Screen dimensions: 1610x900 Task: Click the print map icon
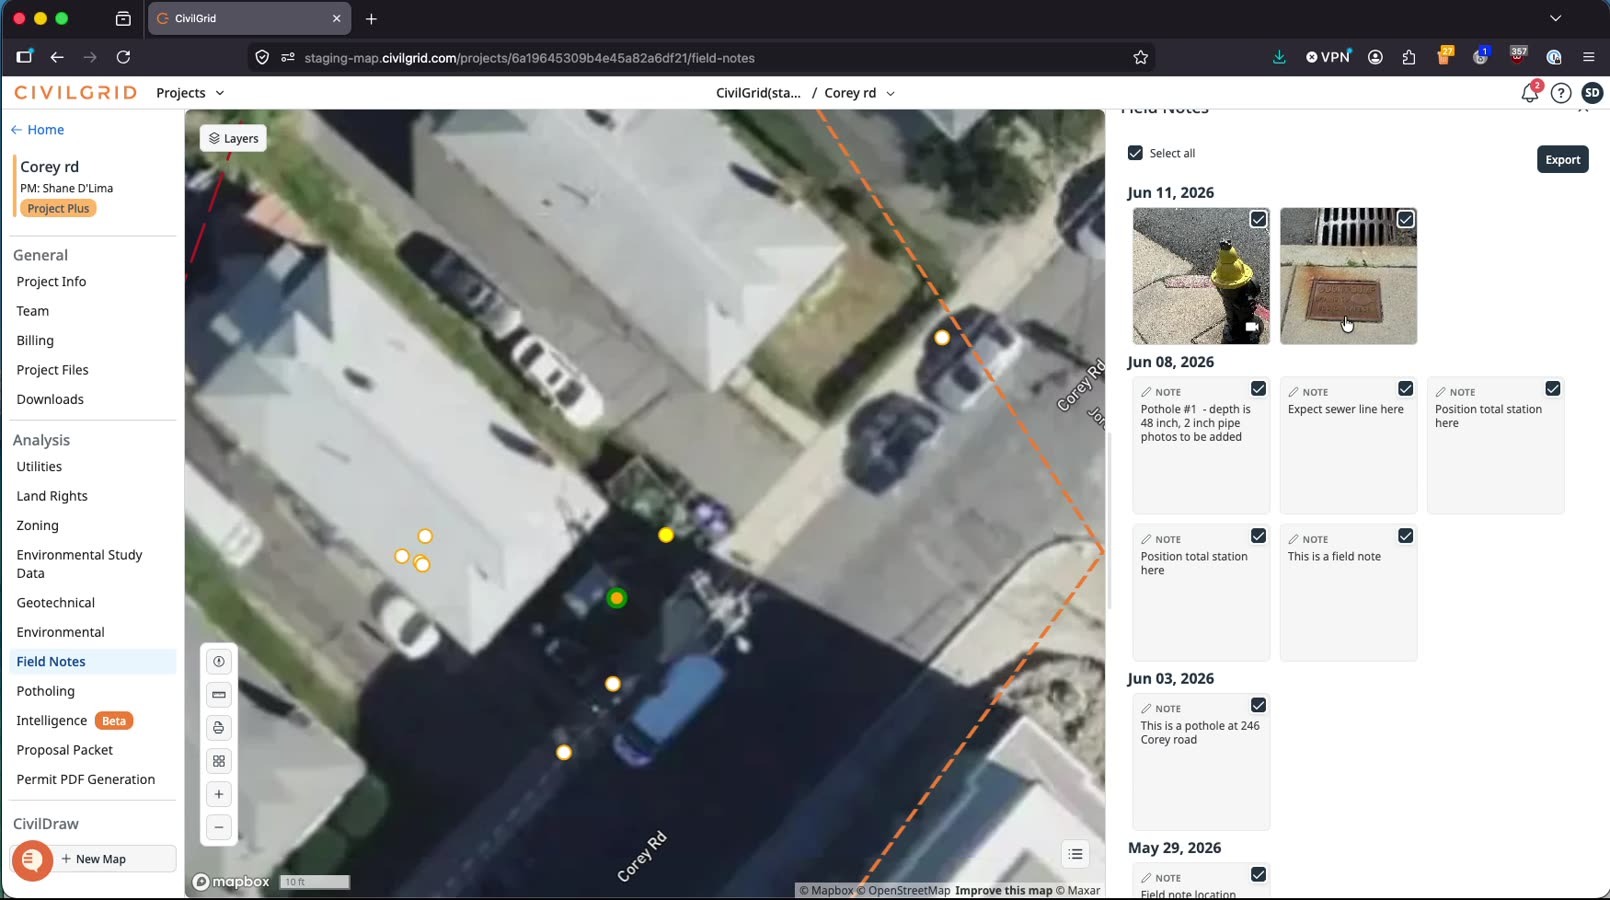[219, 728]
